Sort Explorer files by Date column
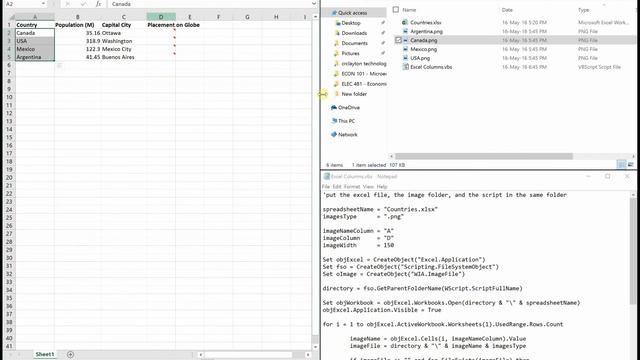This screenshot has height=360, width=640. point(507,10)
